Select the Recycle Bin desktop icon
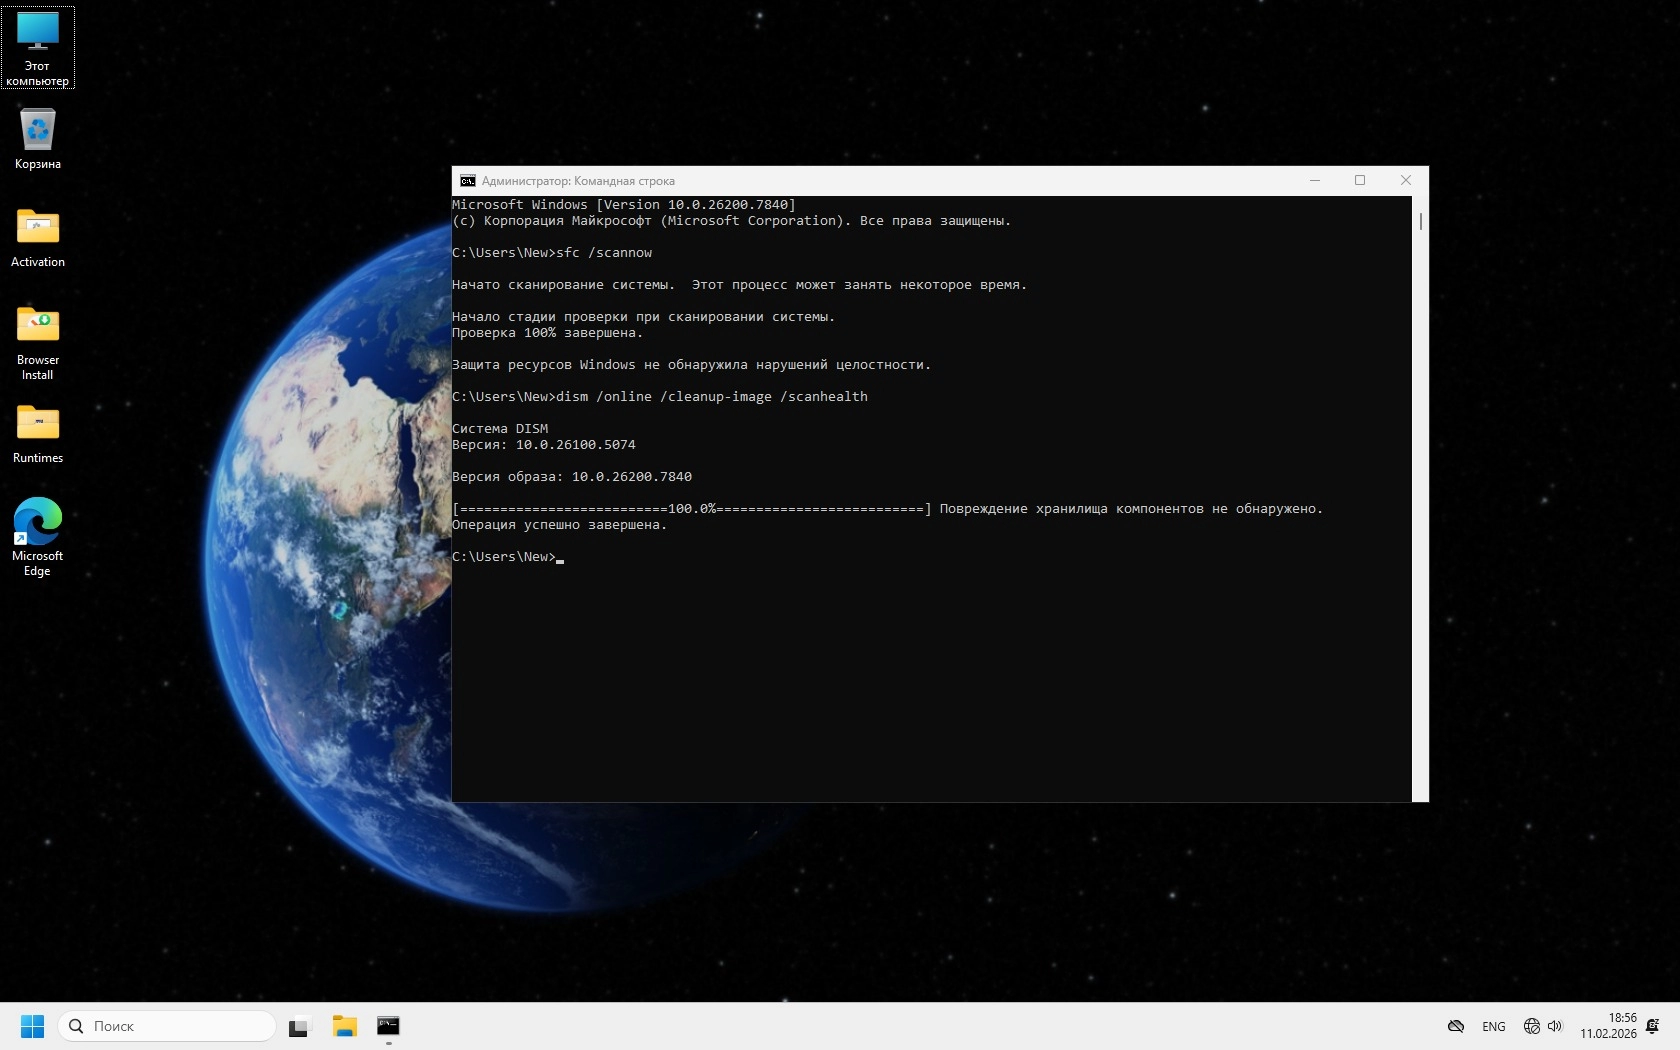Viewport: 1680px width, 1050px height. tap(38, 138)
